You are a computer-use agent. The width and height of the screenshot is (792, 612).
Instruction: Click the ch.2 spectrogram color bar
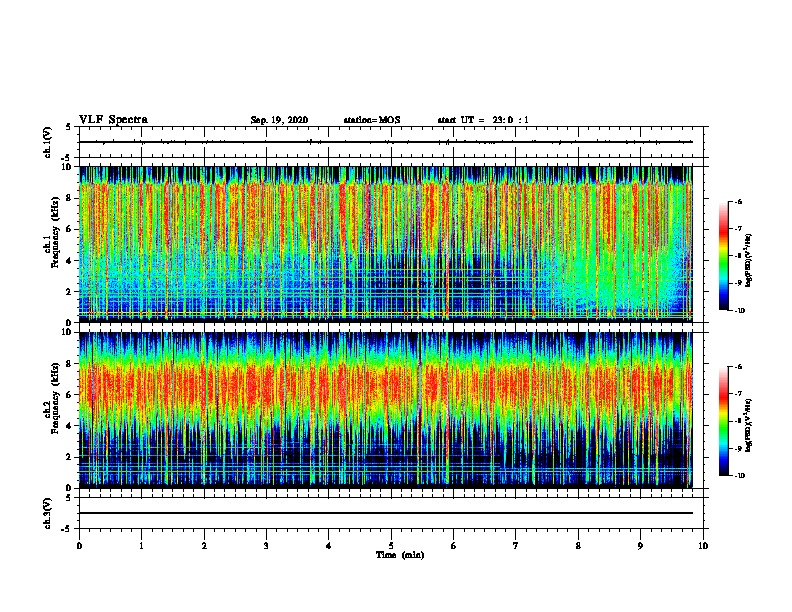[724, 421]
